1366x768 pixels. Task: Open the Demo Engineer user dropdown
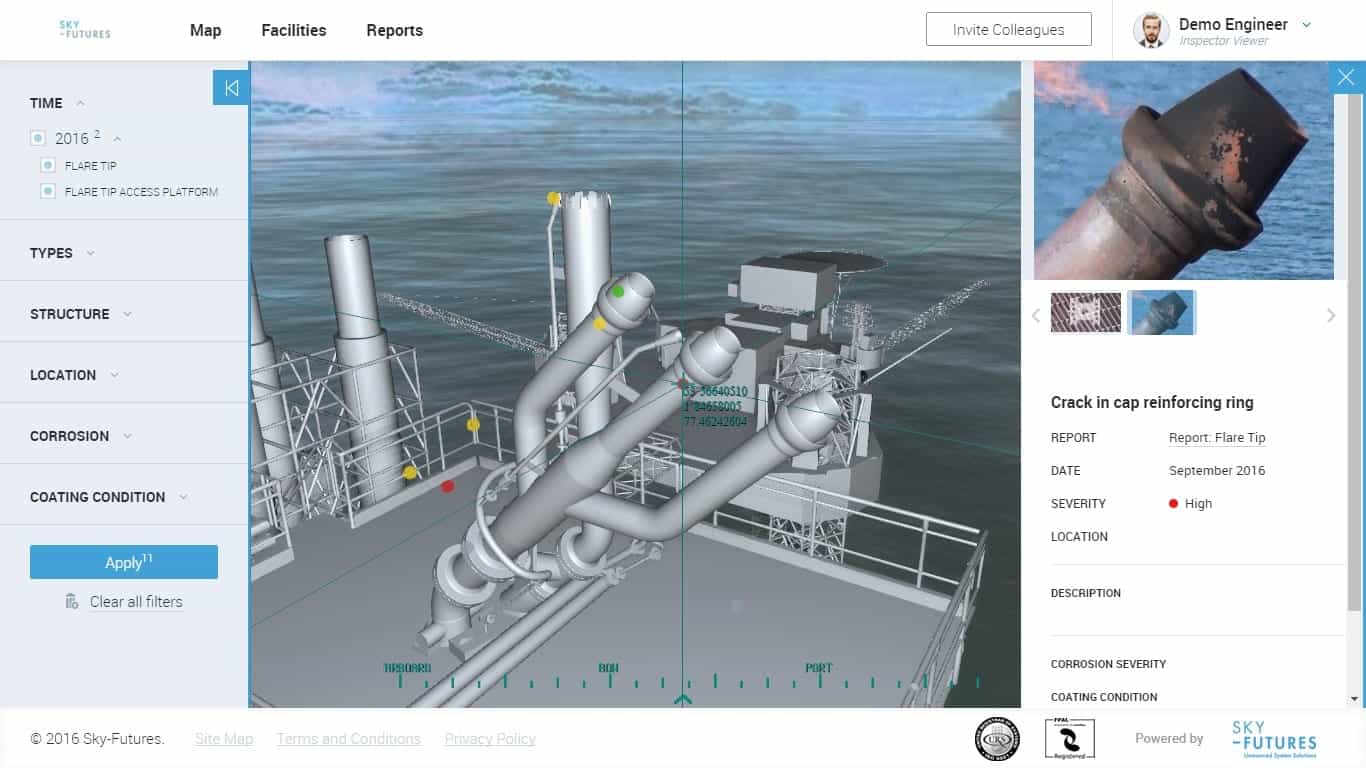(x=1306, y=25)
